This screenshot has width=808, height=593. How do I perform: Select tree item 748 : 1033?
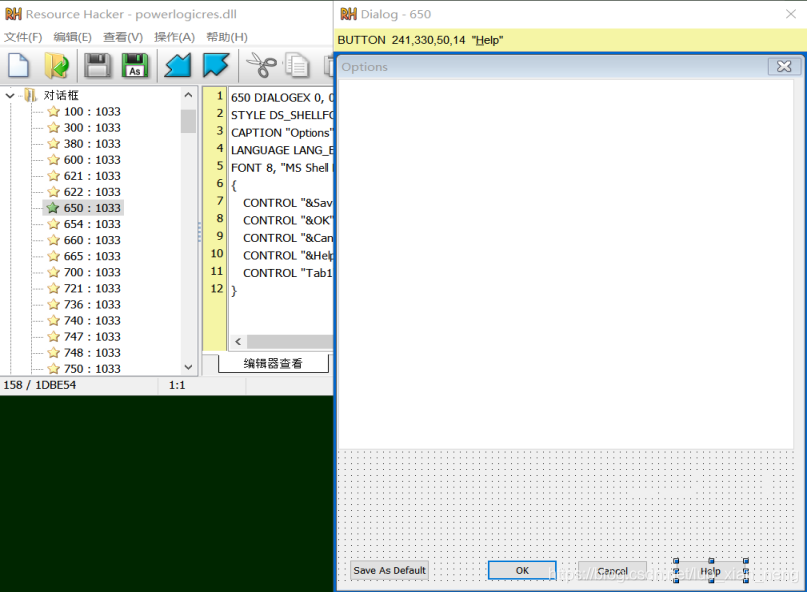(92, 352)
